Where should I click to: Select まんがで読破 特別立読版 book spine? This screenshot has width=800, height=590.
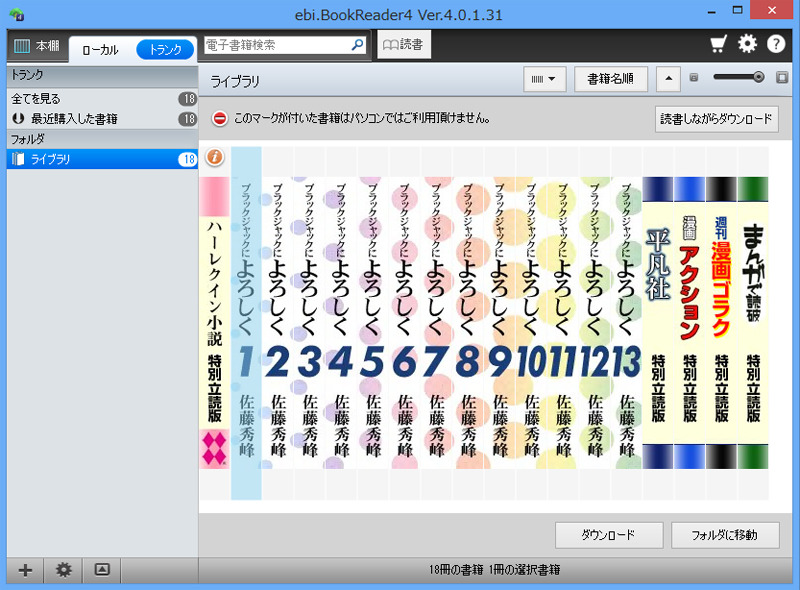click(x=753, y=323)
